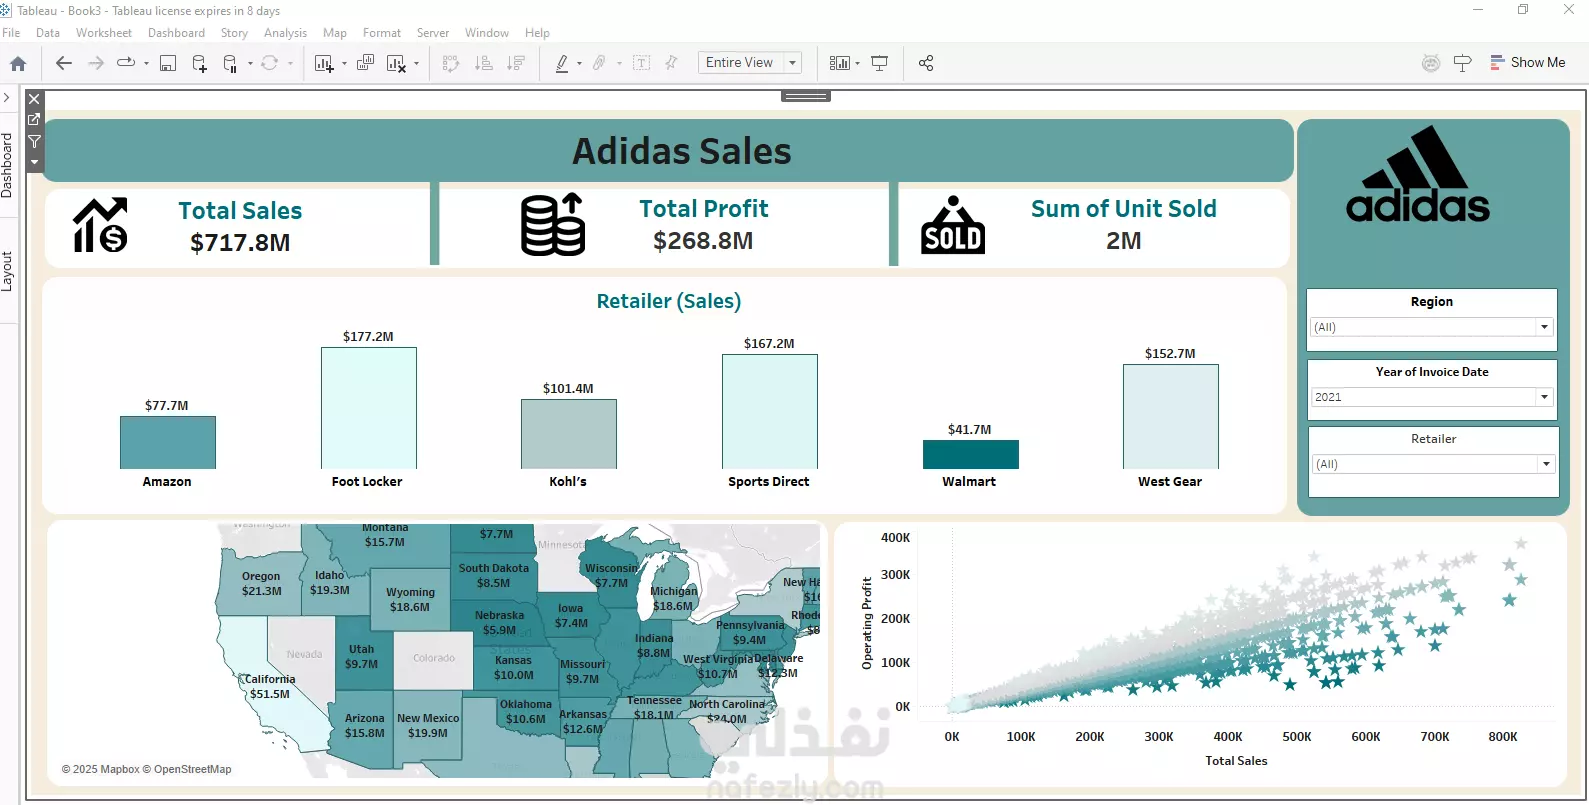Viewport: 1589px width, 805px height.
Task: Open the Data menu
Action: (48, 33)
